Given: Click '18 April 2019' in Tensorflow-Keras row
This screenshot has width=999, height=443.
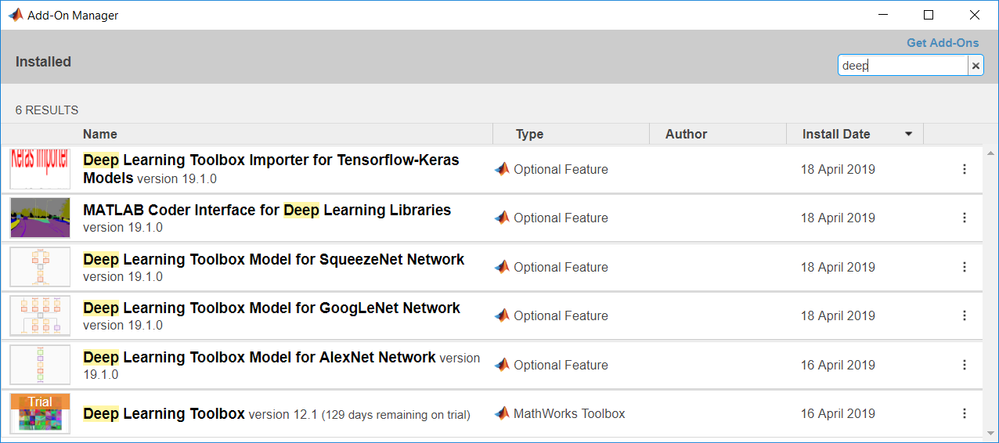Looking at the screenshot, I should 838,170.
